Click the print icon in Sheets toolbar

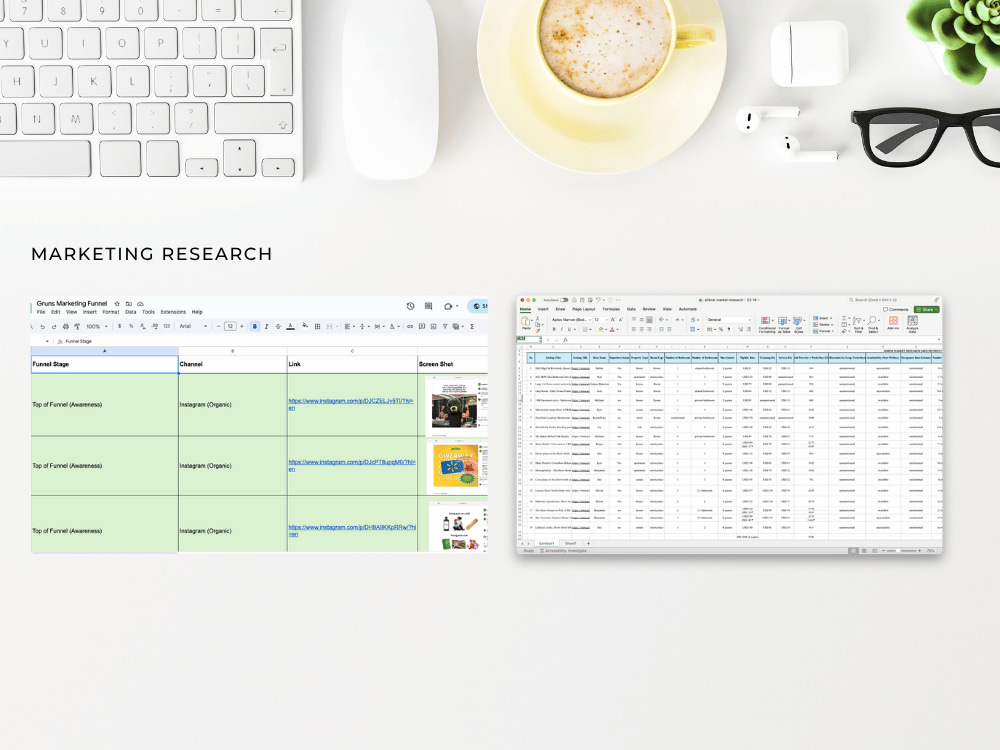click(x=66, y=327)
